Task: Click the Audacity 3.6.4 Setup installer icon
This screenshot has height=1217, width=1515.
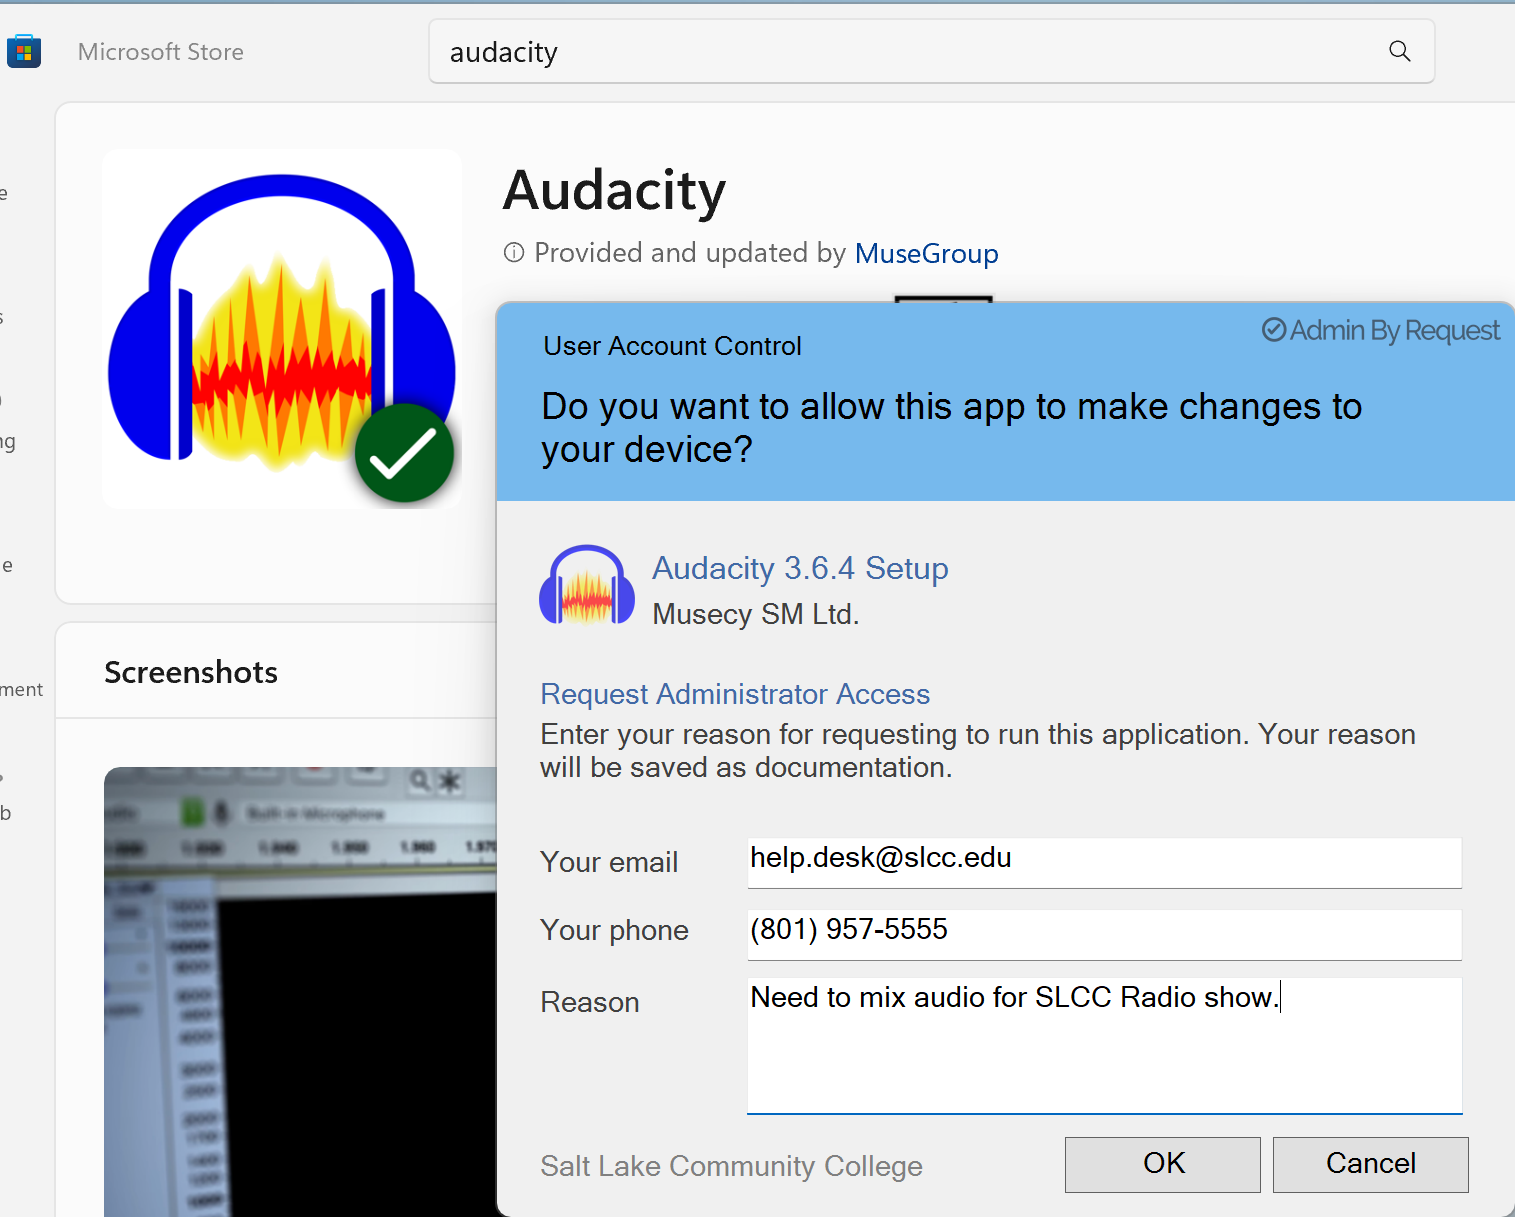Action: (587, 586)
